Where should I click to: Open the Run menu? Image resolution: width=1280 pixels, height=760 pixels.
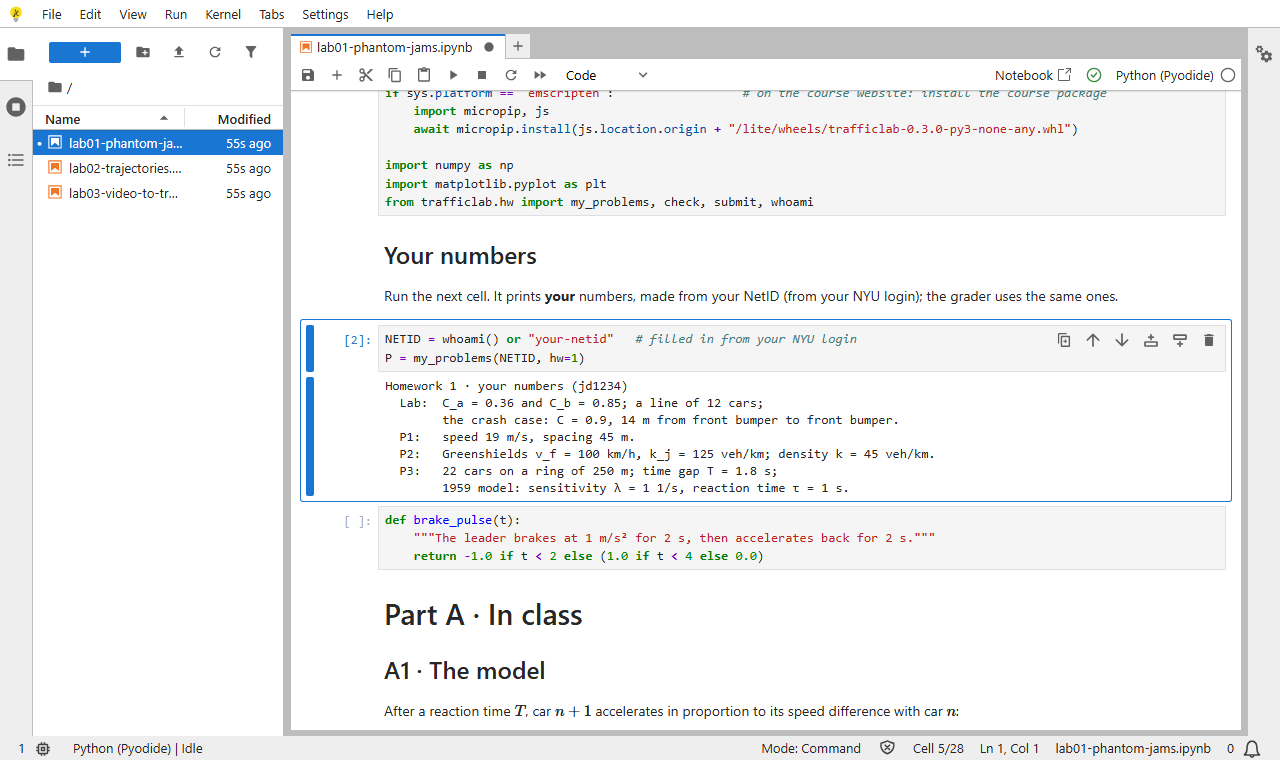(x=176, y=14)
